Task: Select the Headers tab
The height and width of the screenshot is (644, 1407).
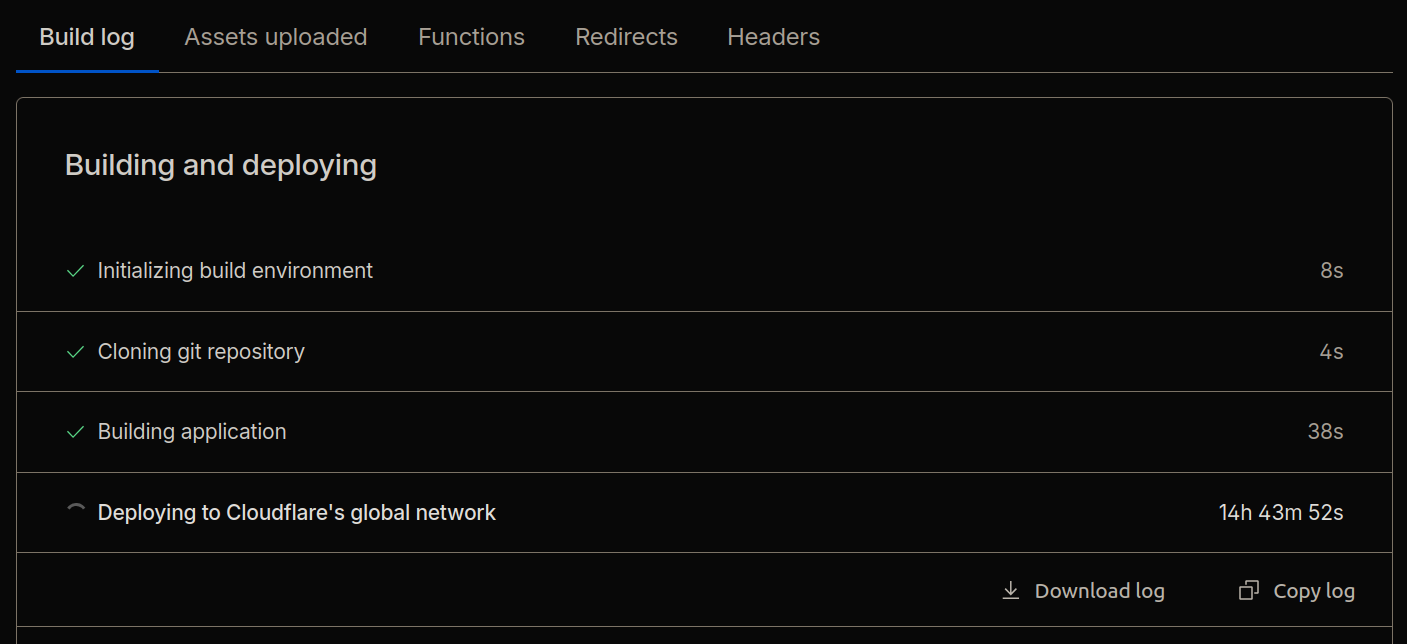Action: 773,37
